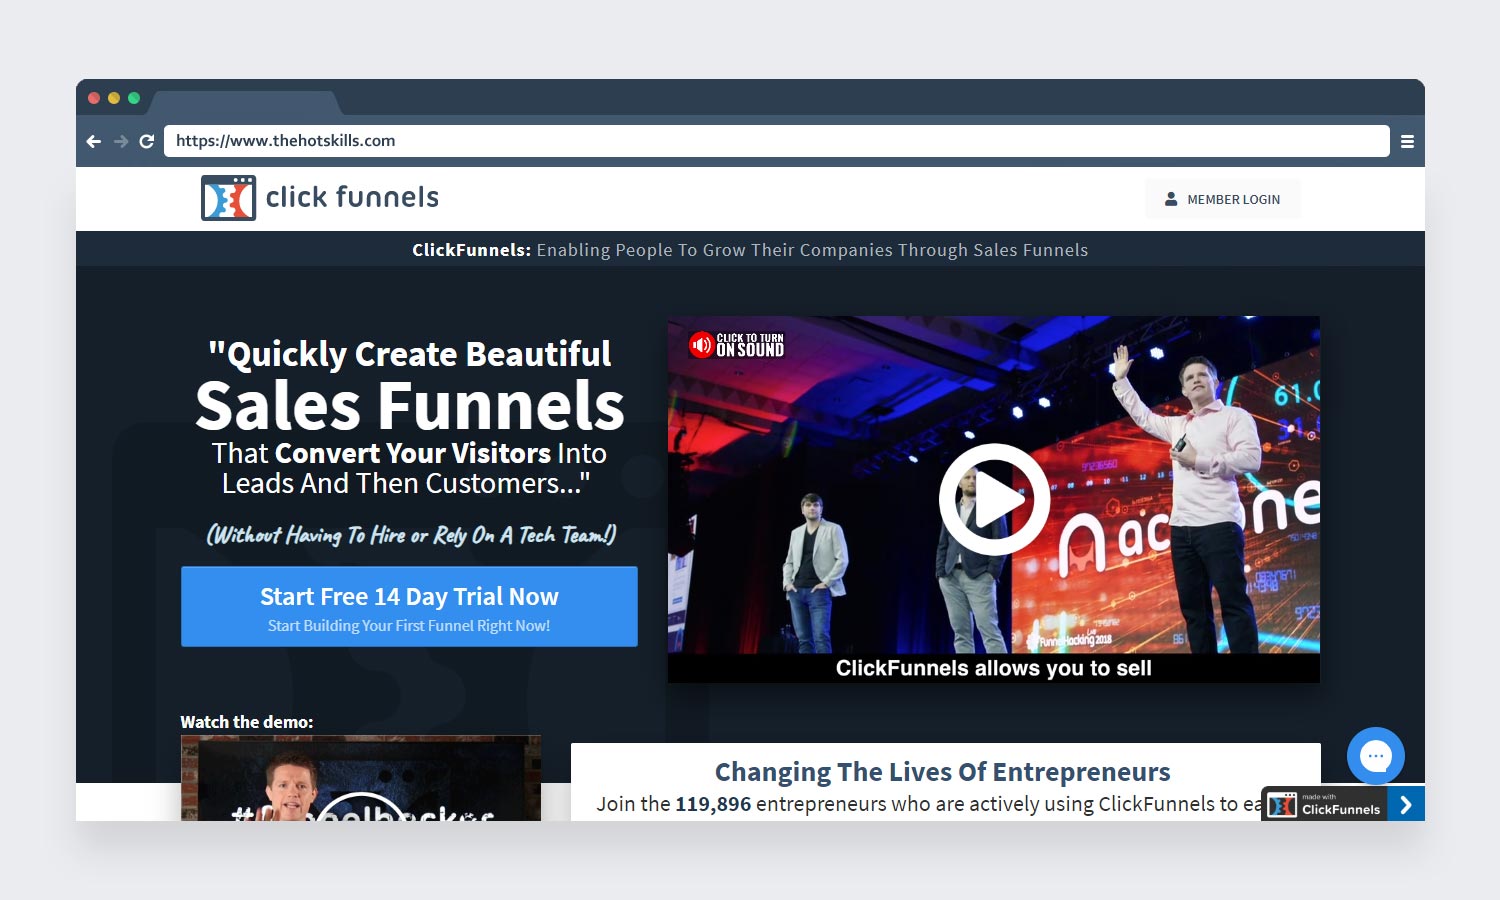Click the "Sales Funnels" headline text

(410, 406)
